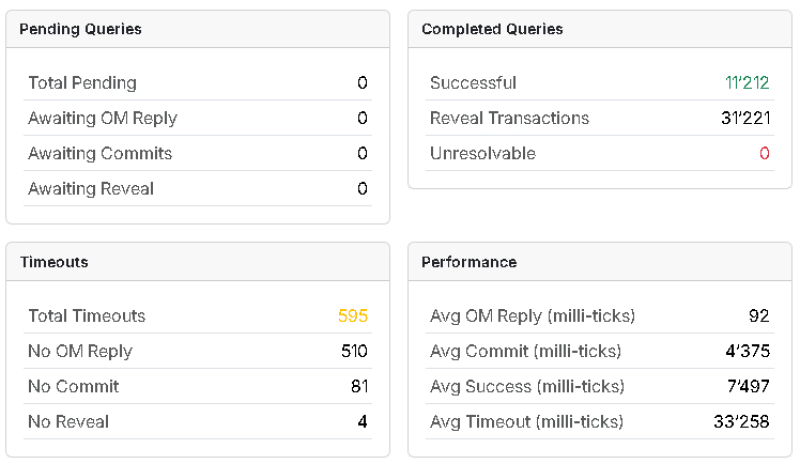
Task: Select the Performance panel header
Action: 469,262
